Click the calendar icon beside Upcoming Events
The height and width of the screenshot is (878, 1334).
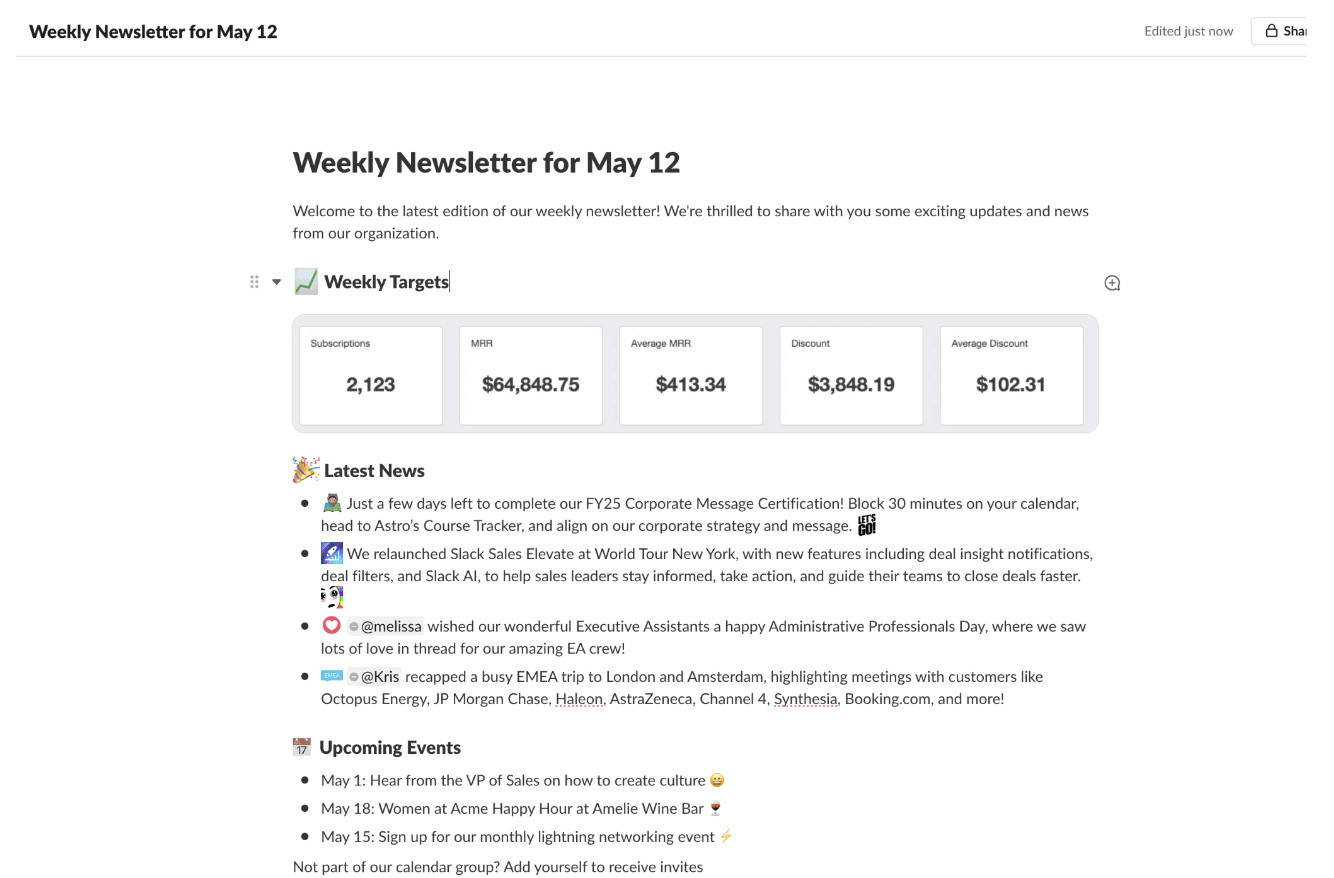pos(302,746)
